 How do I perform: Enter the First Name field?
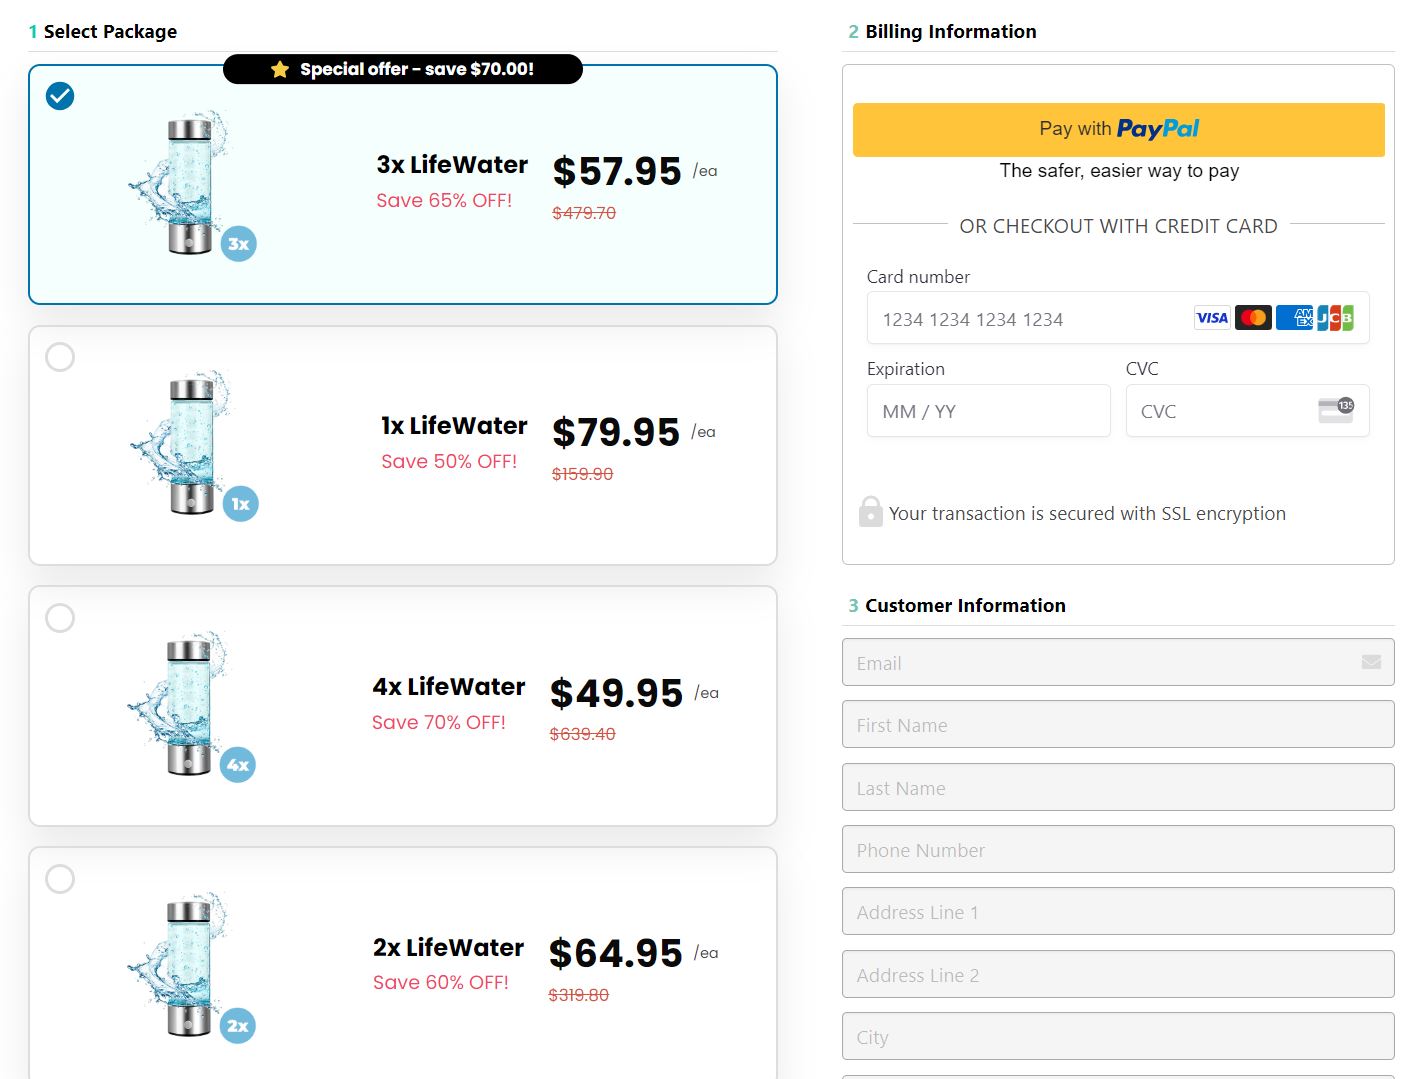pos(1118,725)
